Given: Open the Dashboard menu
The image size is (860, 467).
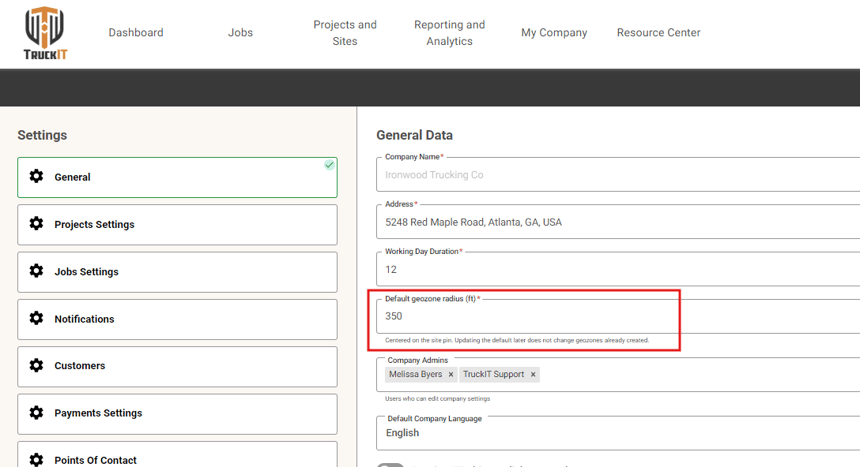Looking at the screenshot, I should pos(136,33).
